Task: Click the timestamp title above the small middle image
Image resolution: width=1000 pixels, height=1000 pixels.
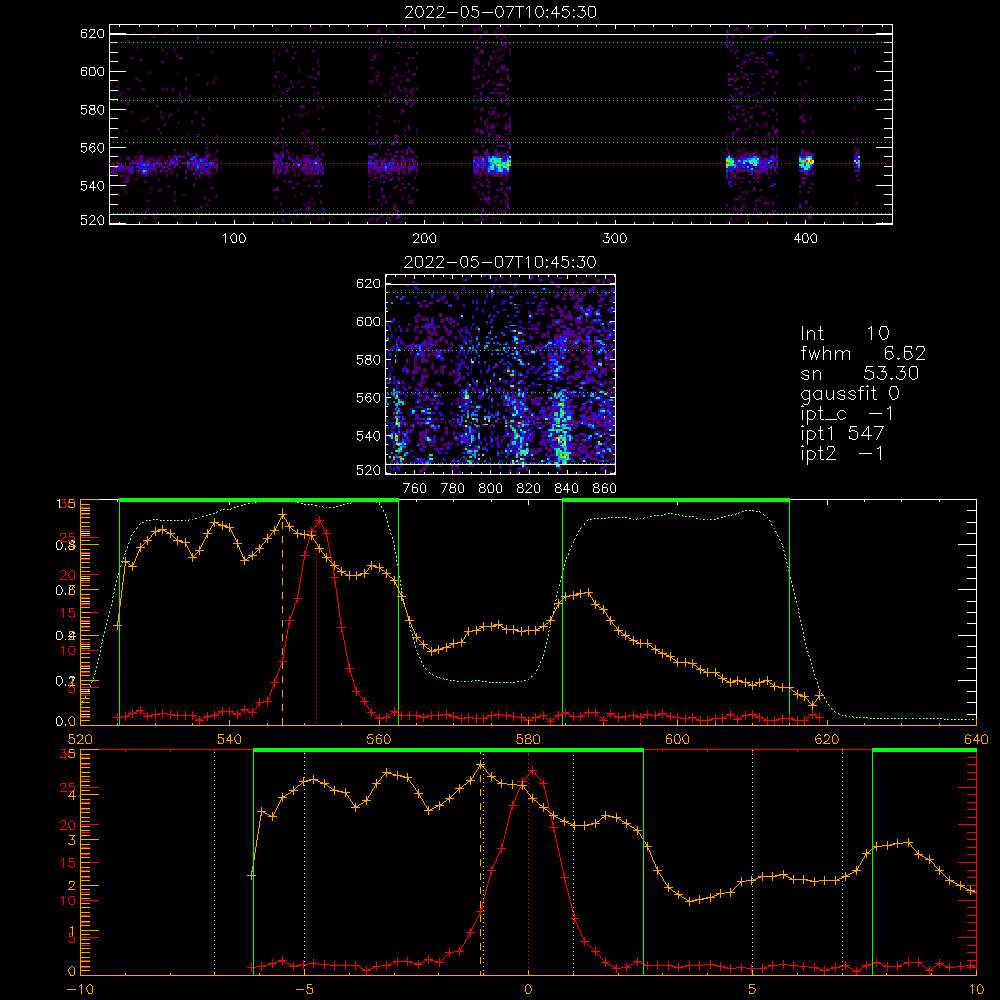Action: [501, 262]
